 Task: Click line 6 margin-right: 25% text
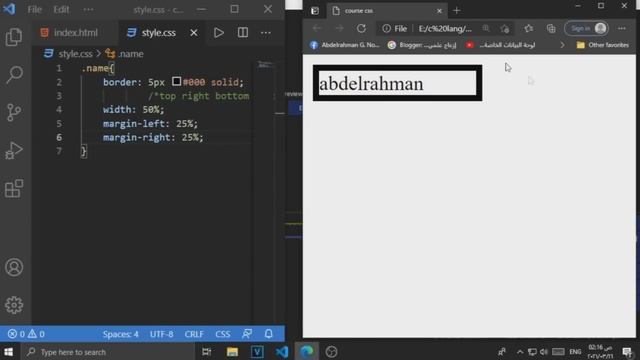point(153,137)
